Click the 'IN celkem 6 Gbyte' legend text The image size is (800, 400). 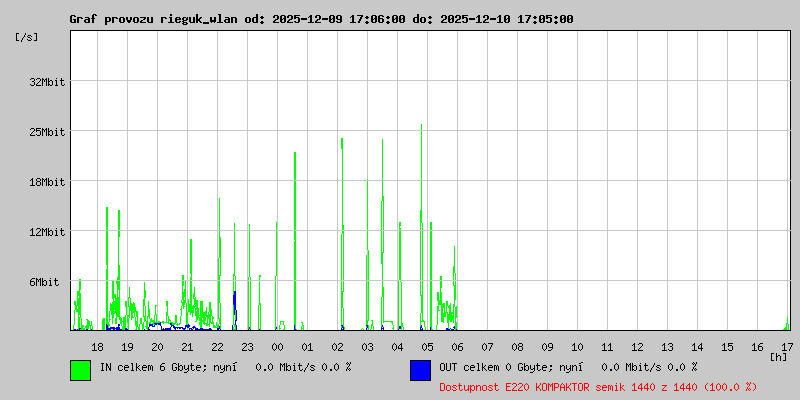(x=153, y=367)
